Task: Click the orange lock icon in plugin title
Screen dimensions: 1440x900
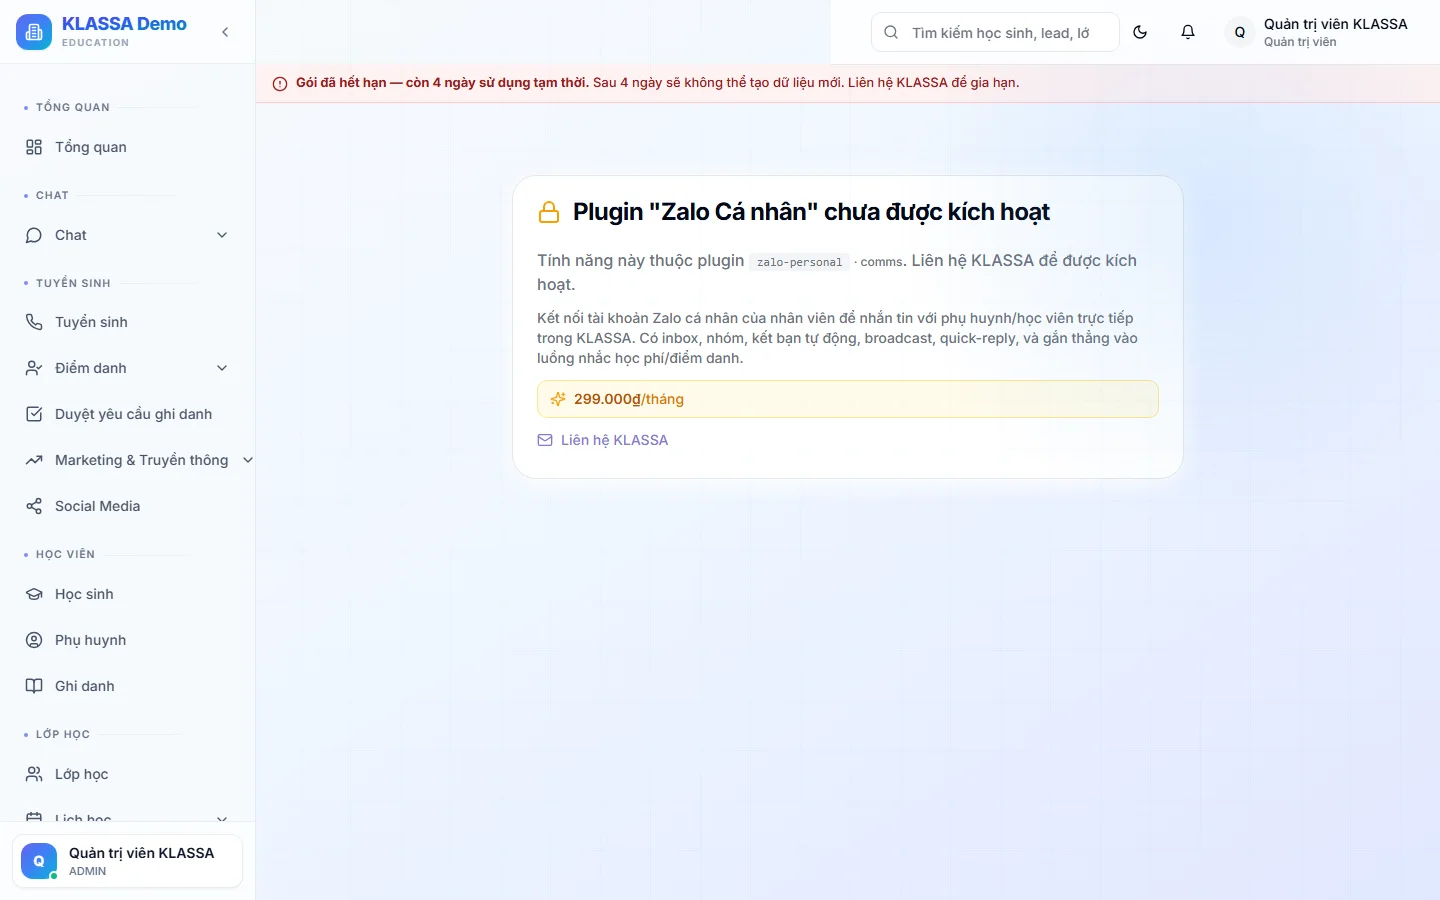Action: point(549,212)
